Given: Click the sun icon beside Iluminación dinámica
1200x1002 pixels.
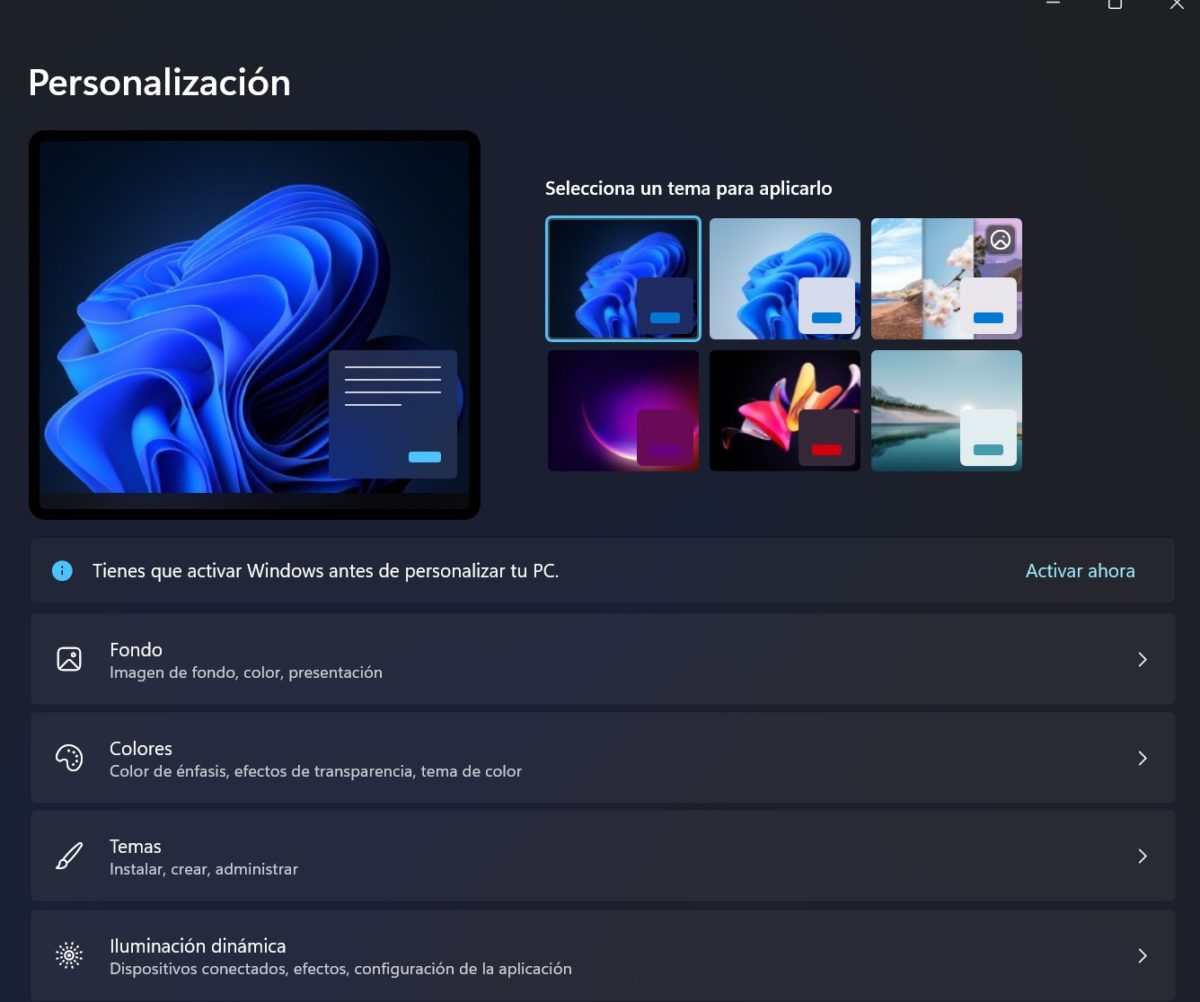Looking at the screenshot, I should point(68,955).
